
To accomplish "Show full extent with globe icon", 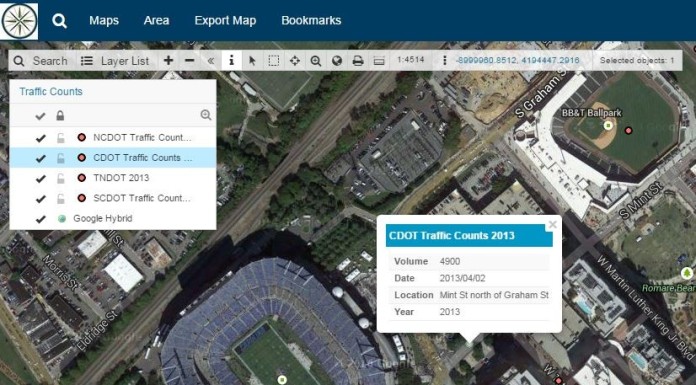I will pyautogui.click(x=337, y=61).
